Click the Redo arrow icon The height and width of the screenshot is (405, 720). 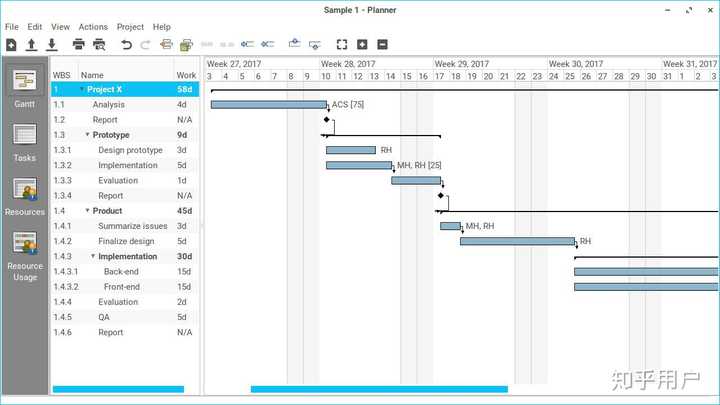click(x=146, y=45)
